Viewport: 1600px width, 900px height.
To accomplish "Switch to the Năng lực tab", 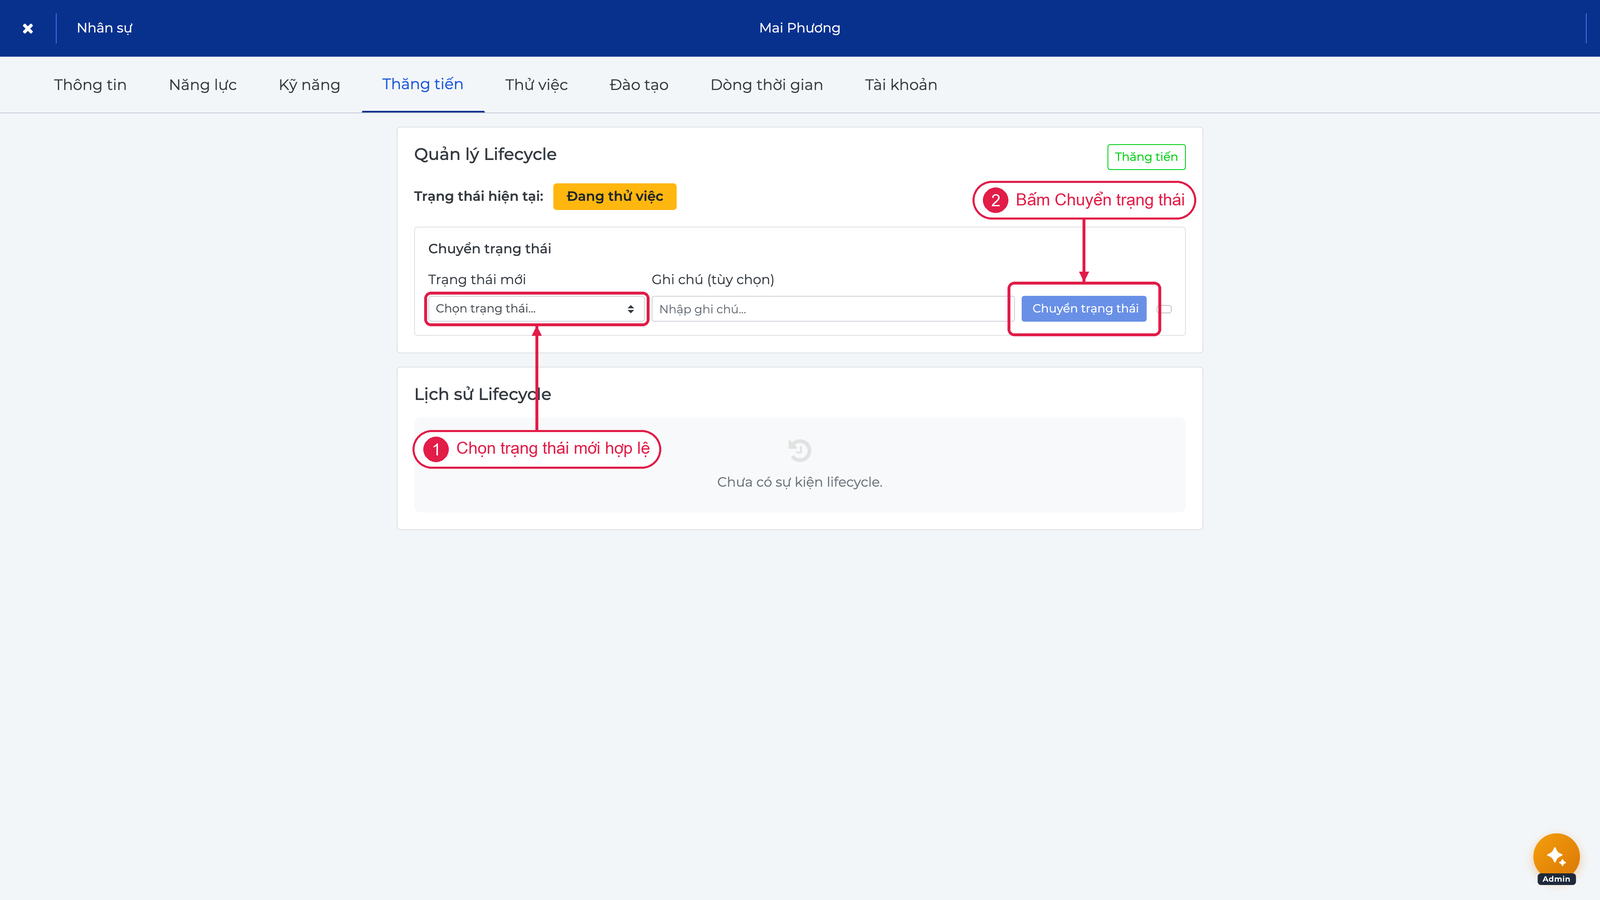I will pos(203,85).
